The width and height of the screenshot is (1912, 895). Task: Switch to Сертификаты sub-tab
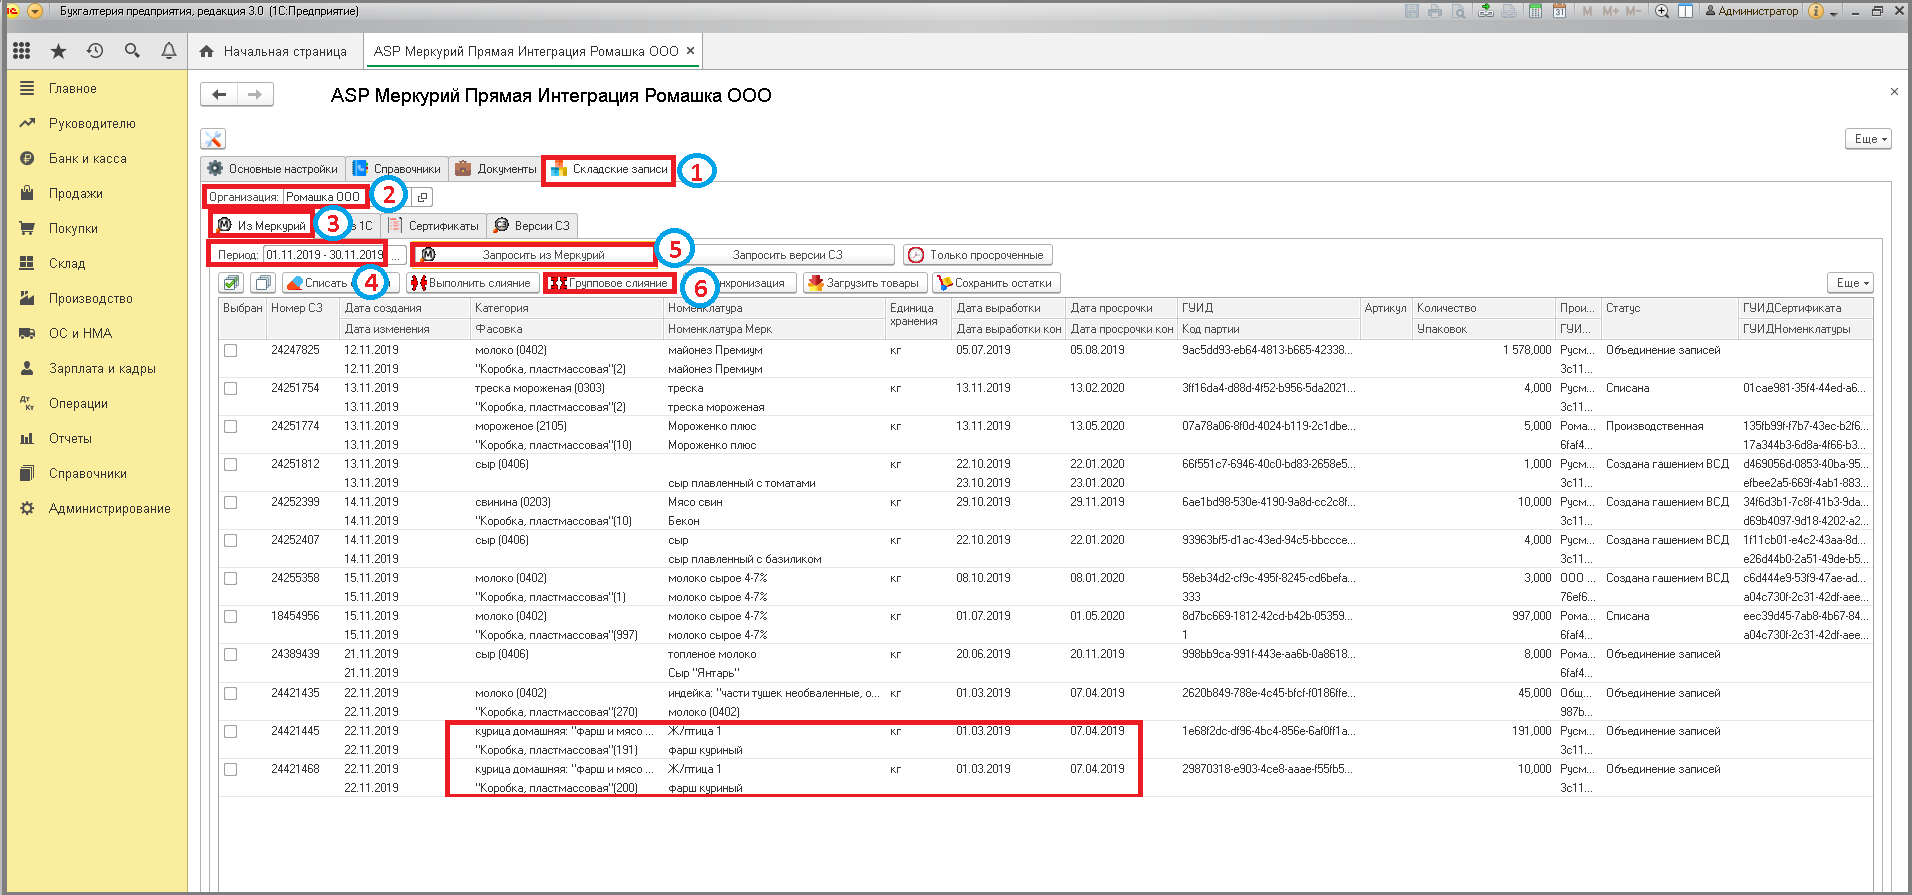[434, 226]
